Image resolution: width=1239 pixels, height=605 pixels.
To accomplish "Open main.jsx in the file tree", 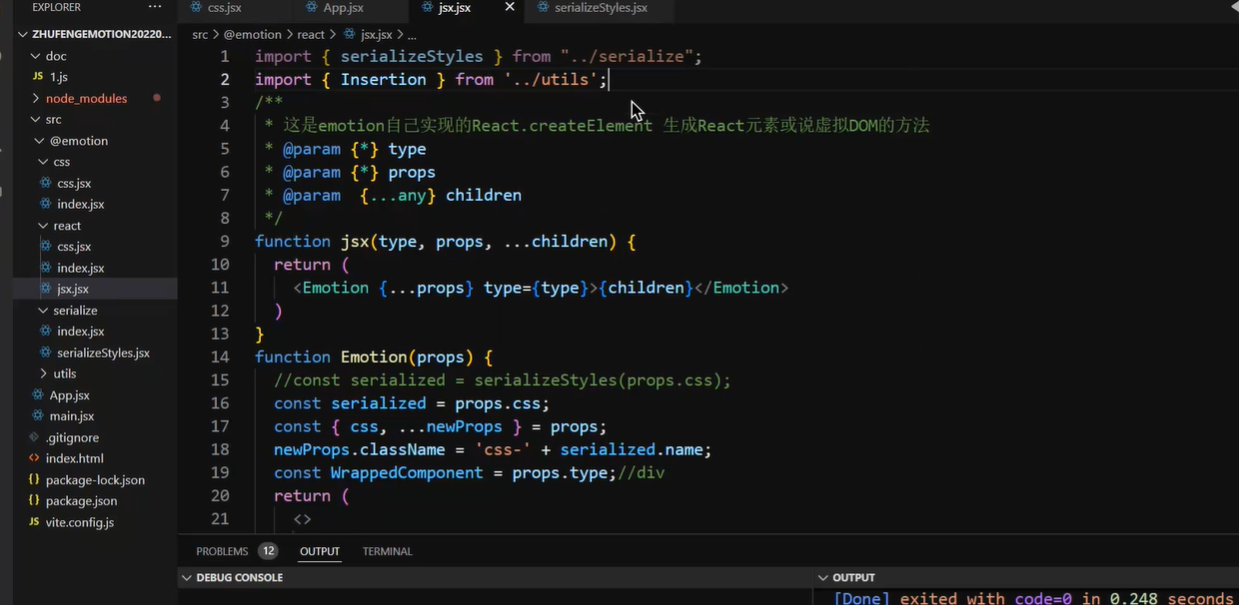I will click(72, 416).
